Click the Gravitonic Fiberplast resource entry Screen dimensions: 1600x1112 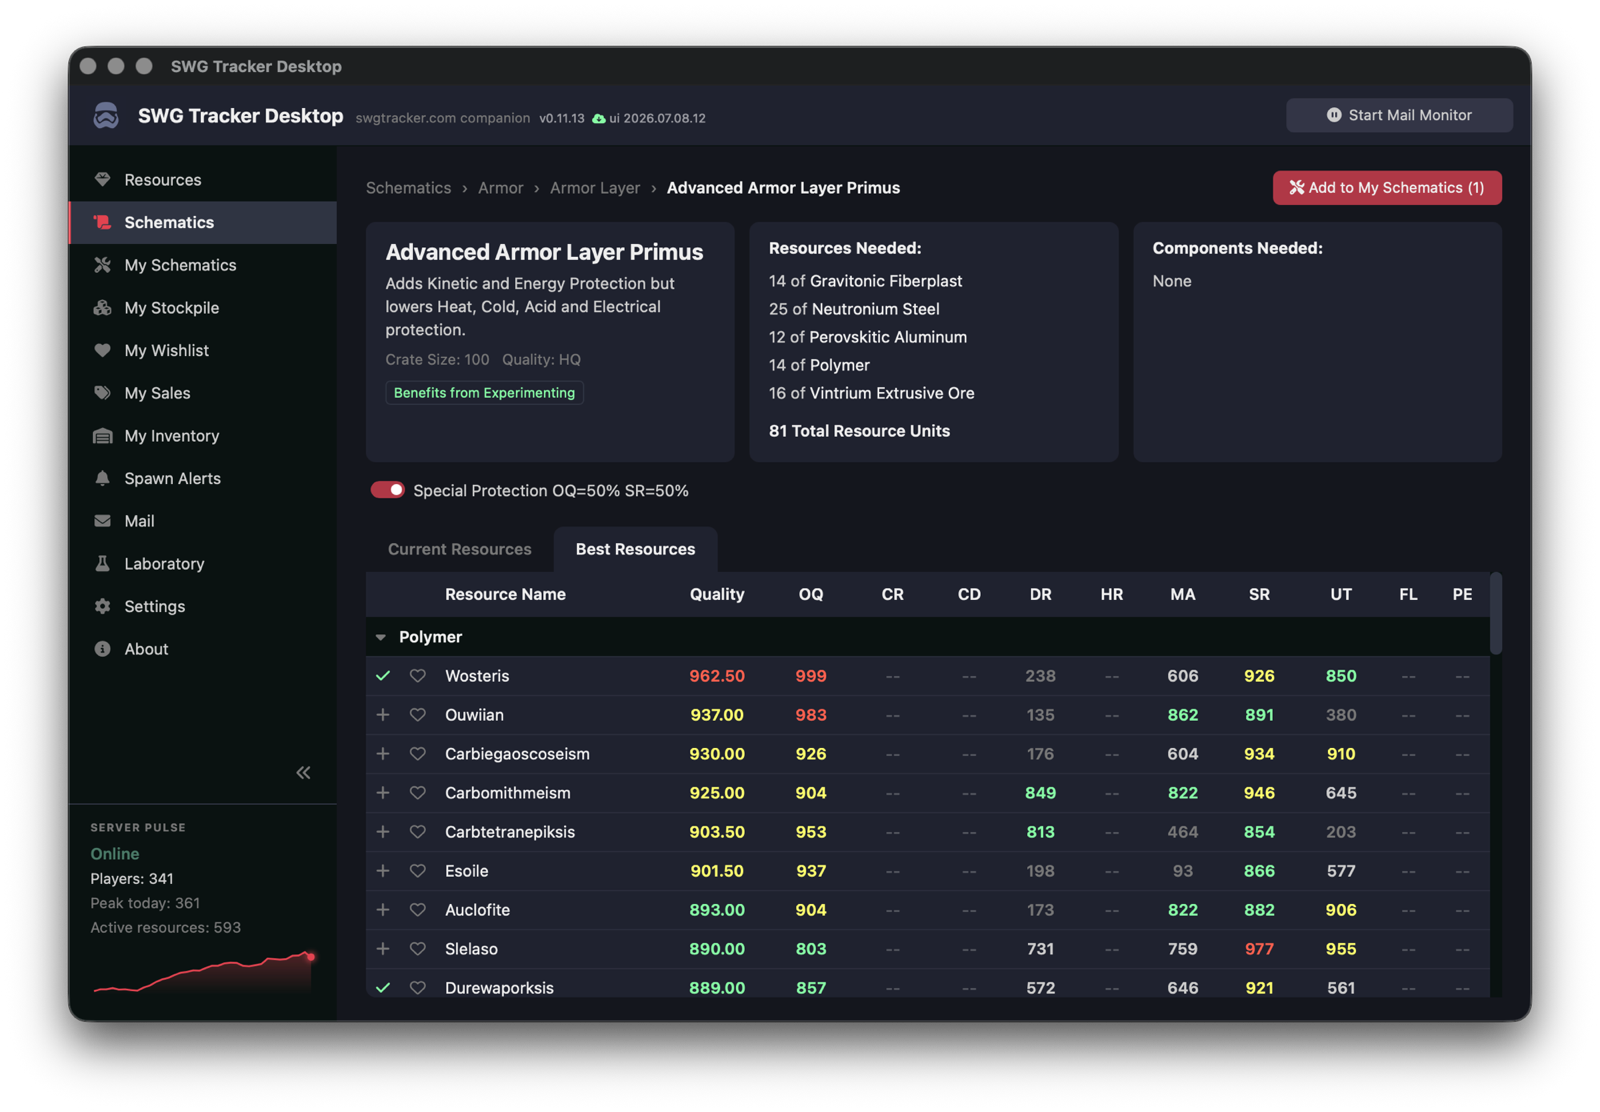pyautogui.click(x=865, y=281)
